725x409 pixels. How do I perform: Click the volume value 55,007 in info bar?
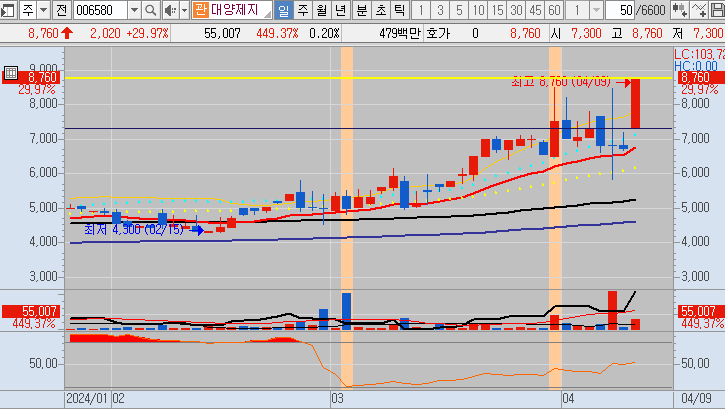point(222,33)
